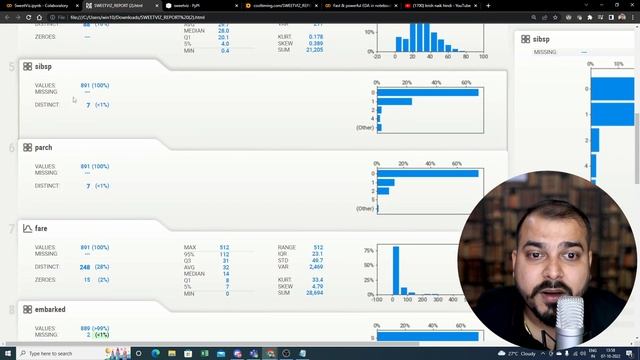This screenshot has height=360, width=640.
Task: Click the vertical scrollbar in sibsp detail panel
Action: (637, 149)
